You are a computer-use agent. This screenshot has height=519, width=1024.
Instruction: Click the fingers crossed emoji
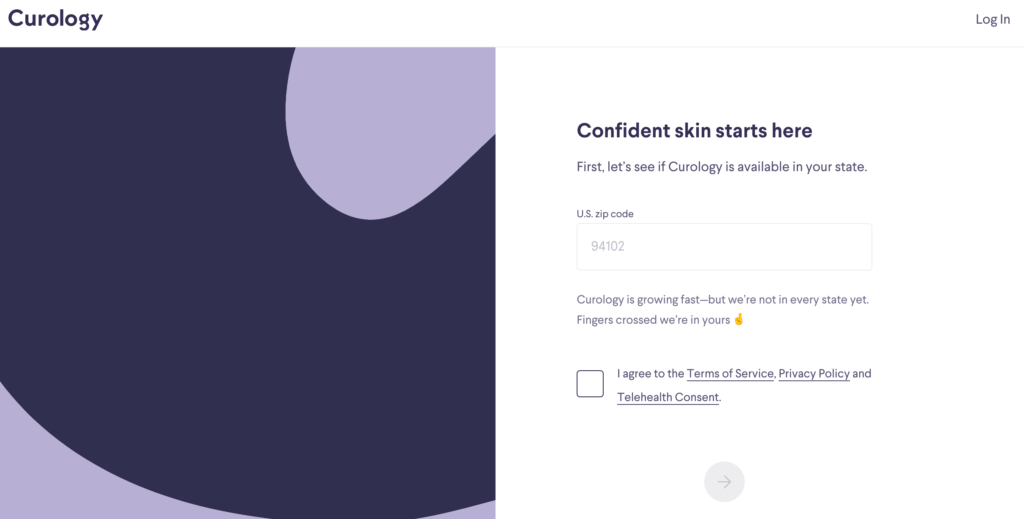739,319
